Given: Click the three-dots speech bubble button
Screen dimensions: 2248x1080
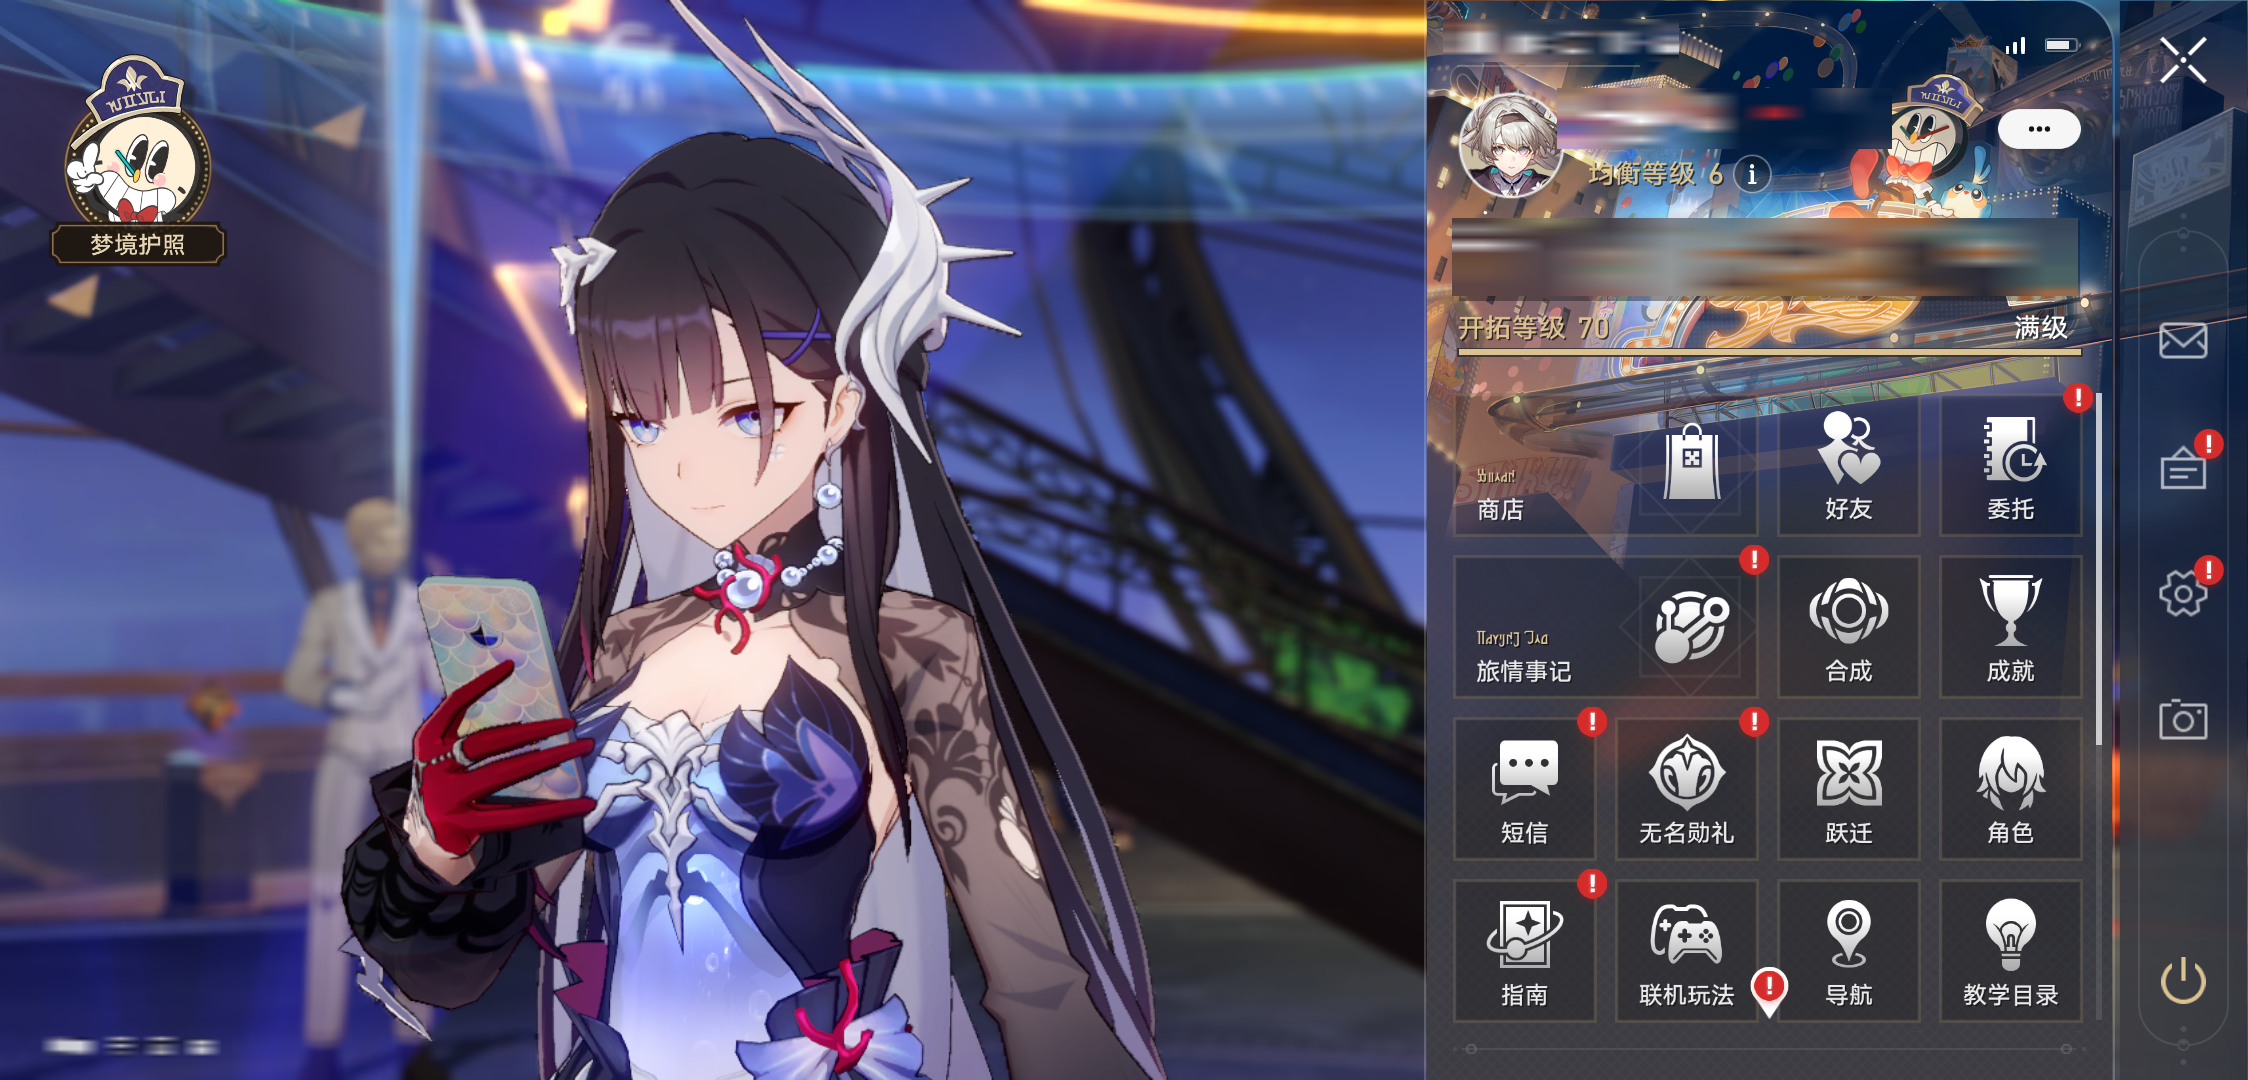Looking at the screenshot, I should click(2039, 129).
